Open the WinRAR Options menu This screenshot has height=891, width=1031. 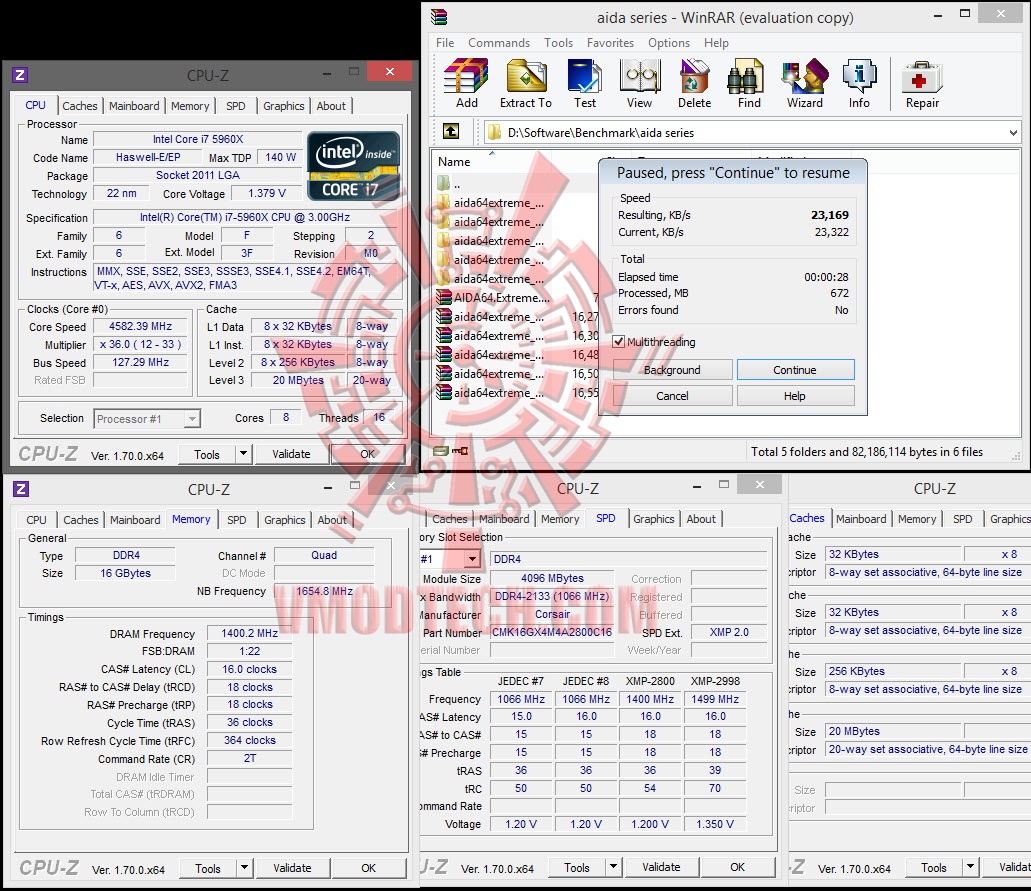(669, 43)
